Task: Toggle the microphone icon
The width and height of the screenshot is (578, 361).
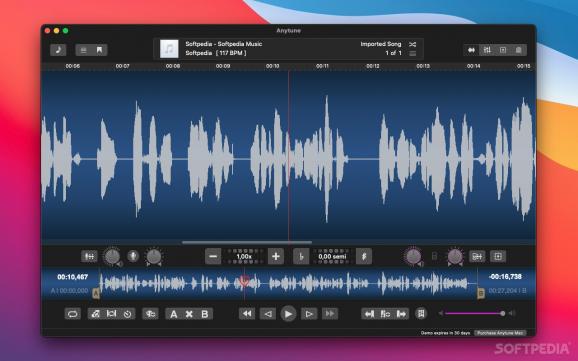Action: (x=133, y=256)
